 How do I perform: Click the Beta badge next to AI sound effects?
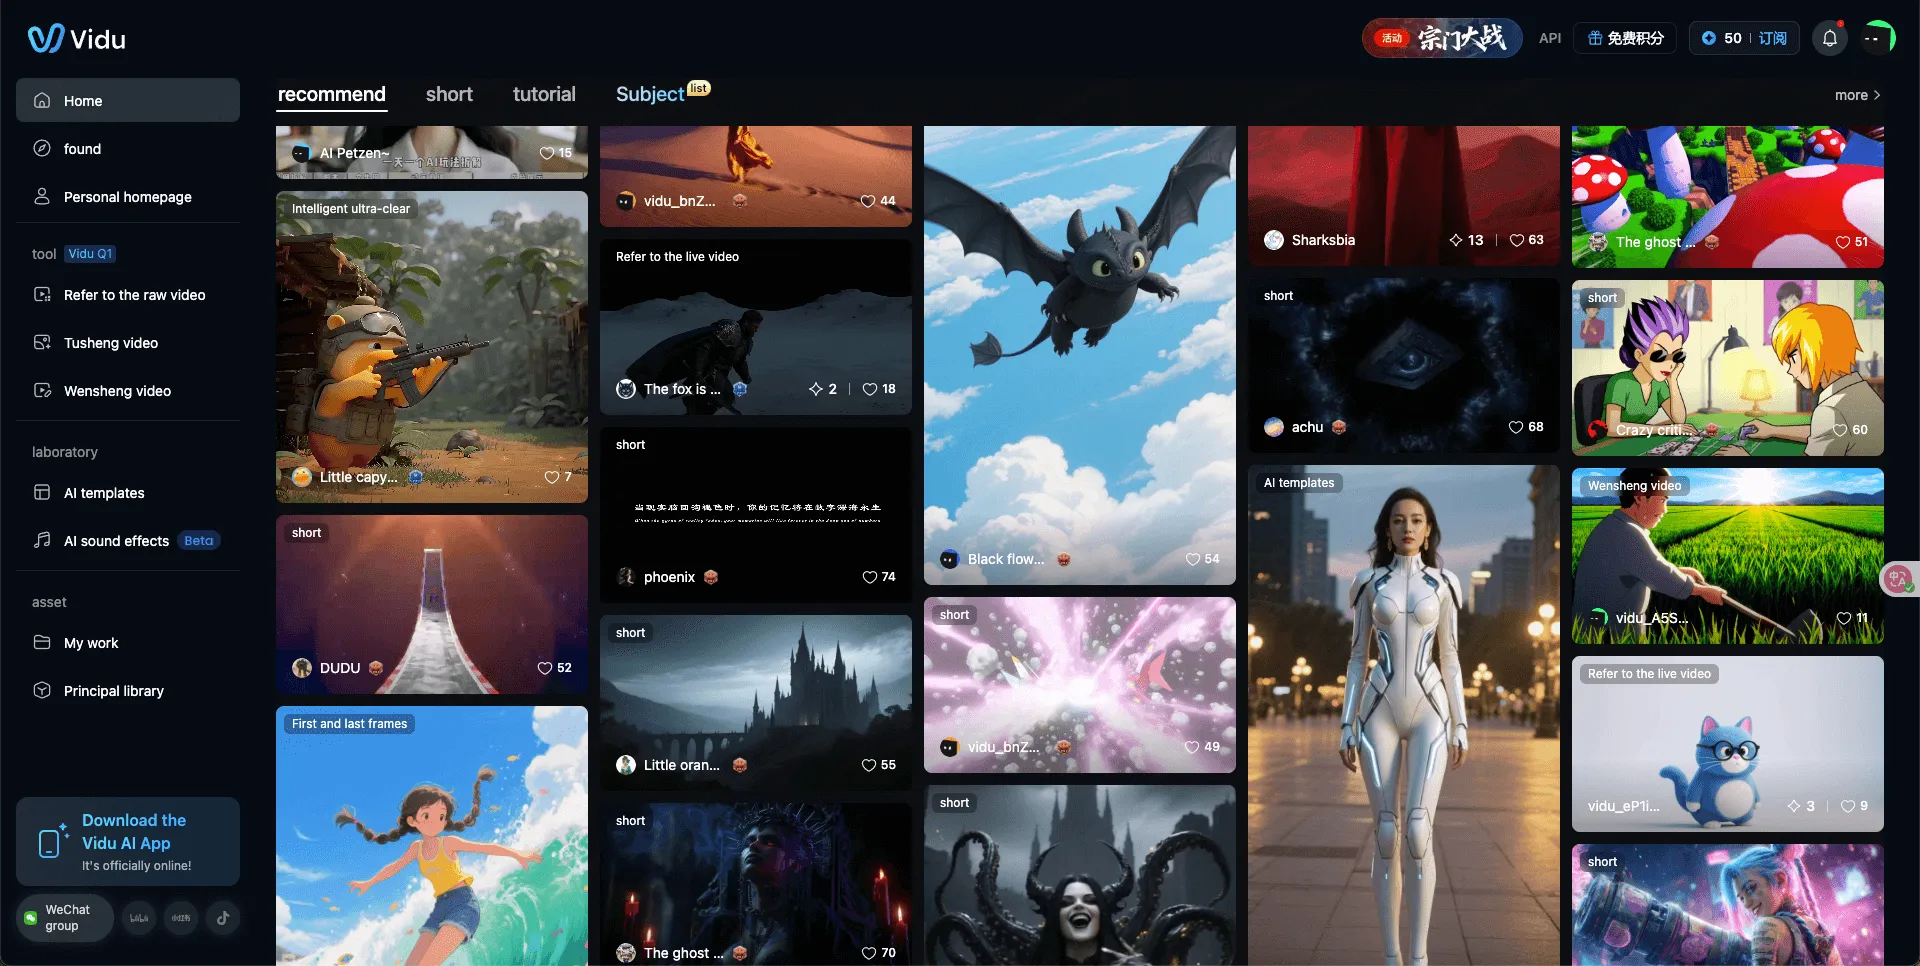click(199, 541)
